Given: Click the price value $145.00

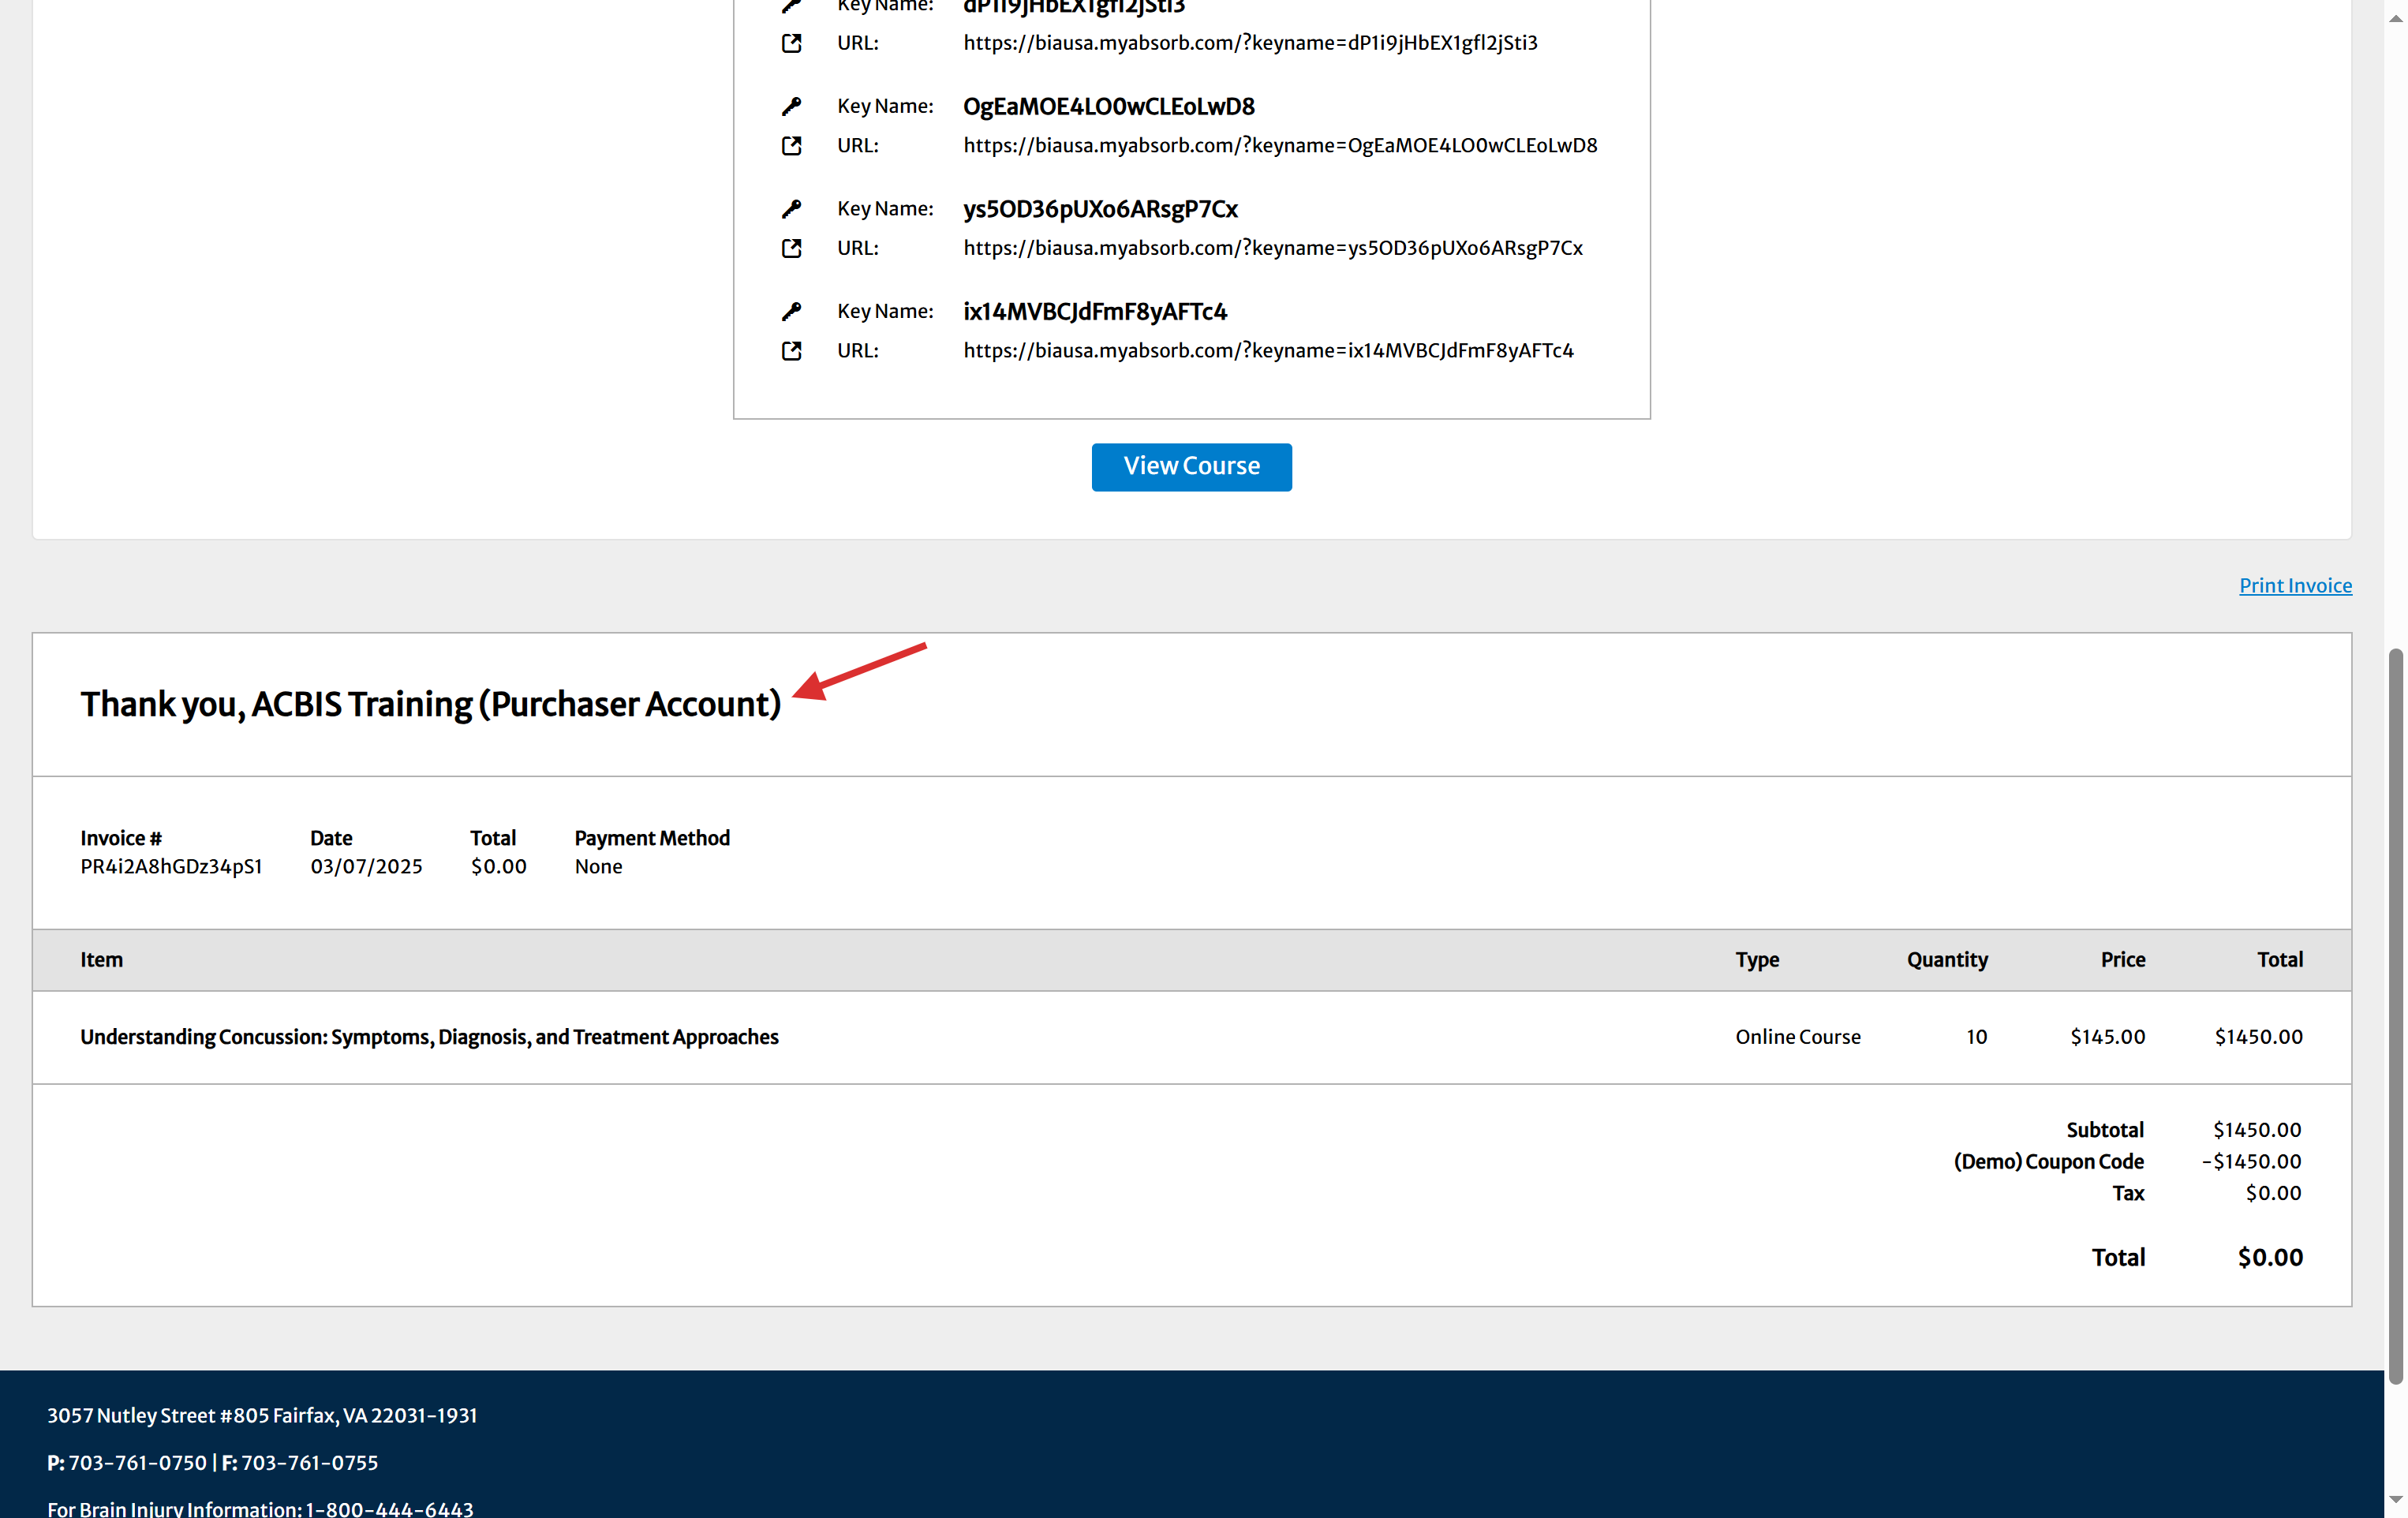Looking at the screenshot, I should [2107, 1037].
